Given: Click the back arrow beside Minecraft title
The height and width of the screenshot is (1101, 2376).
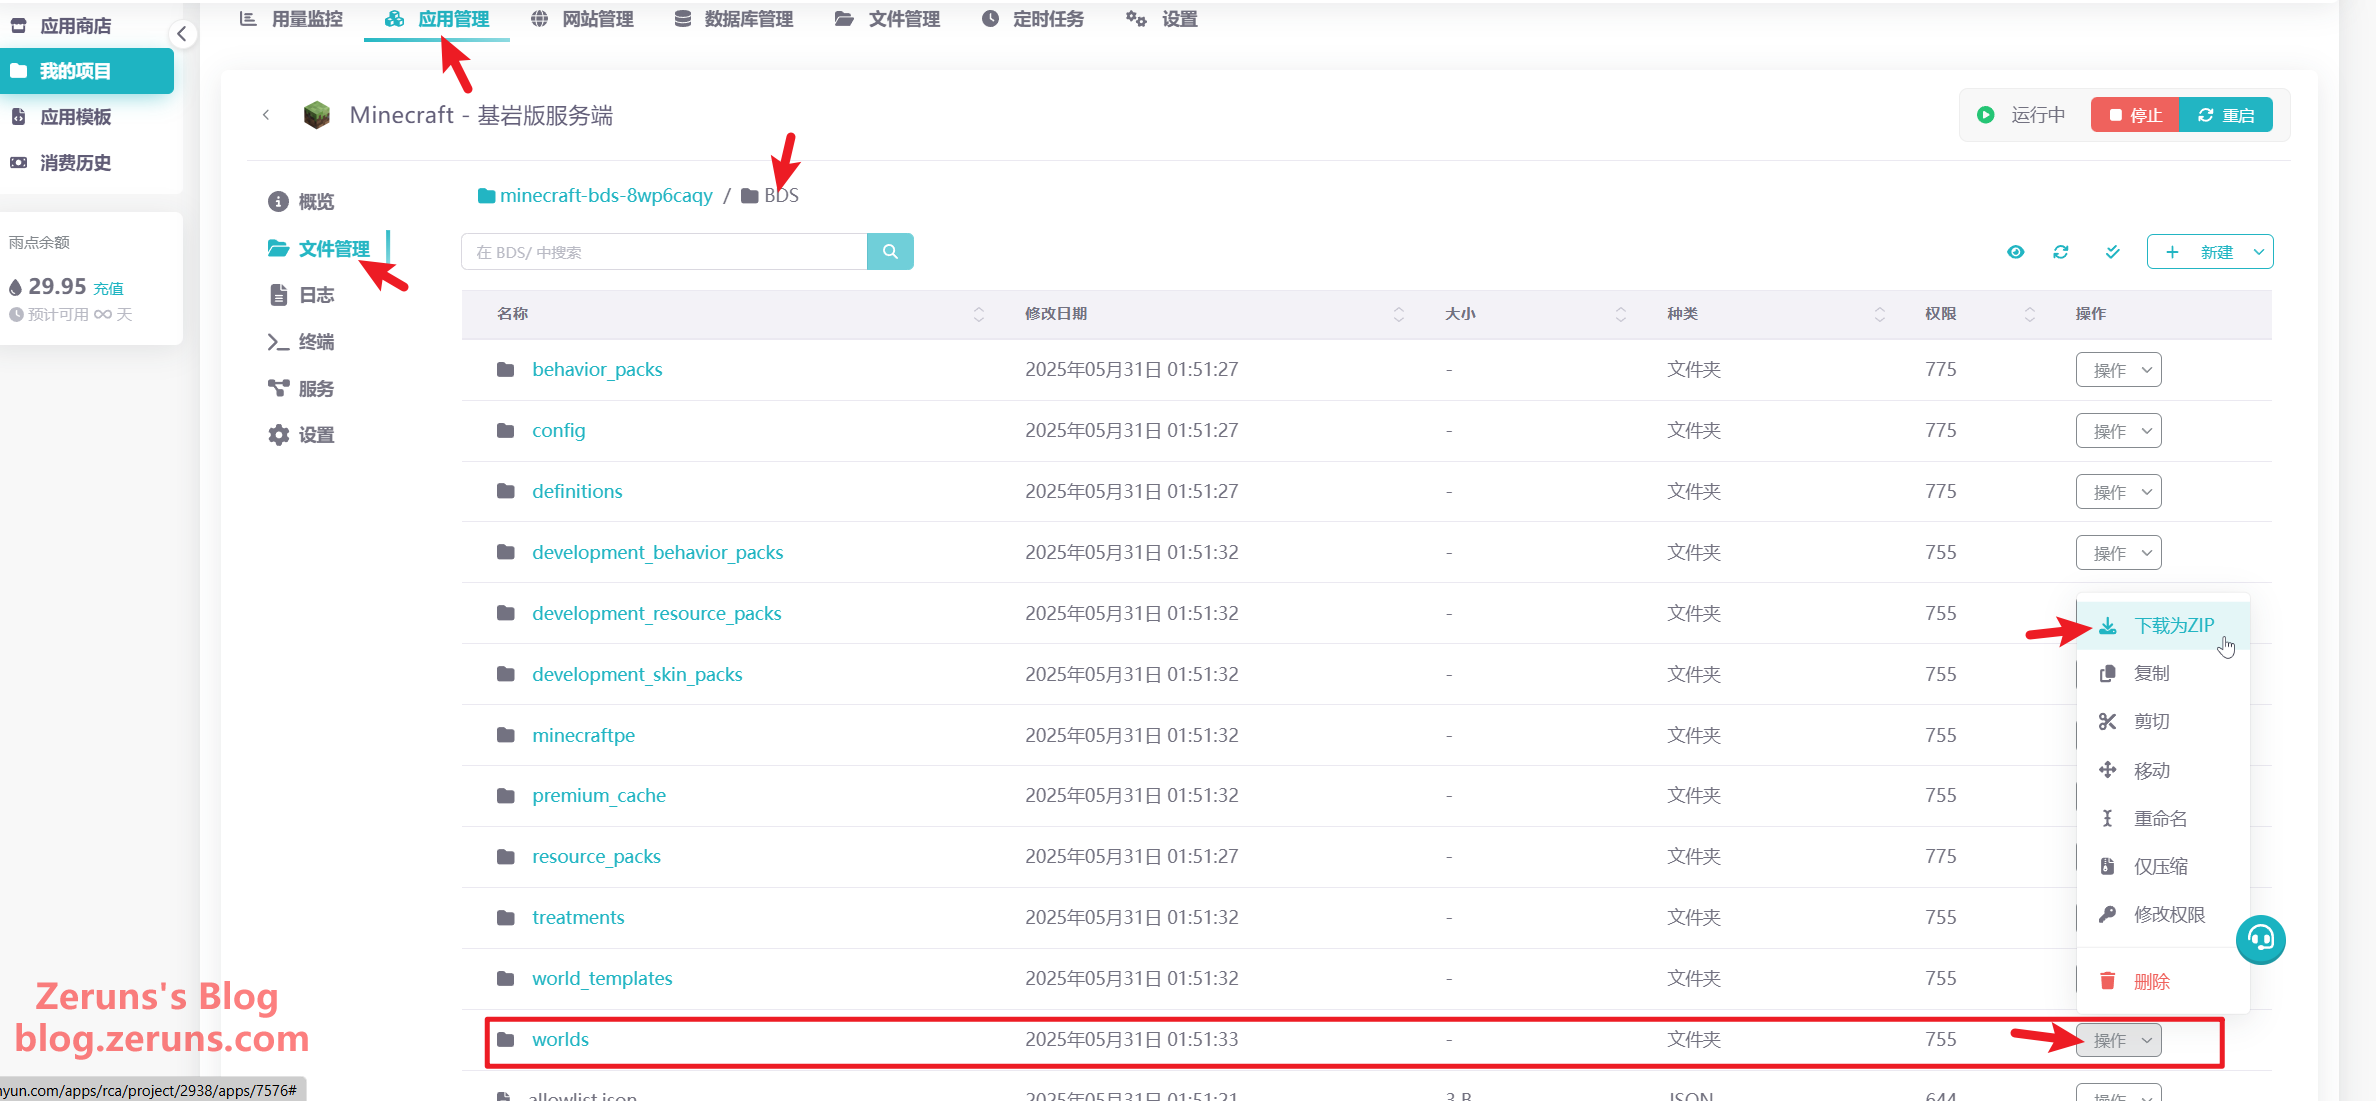Looking at the screenshot, I should tap(266, 115).
